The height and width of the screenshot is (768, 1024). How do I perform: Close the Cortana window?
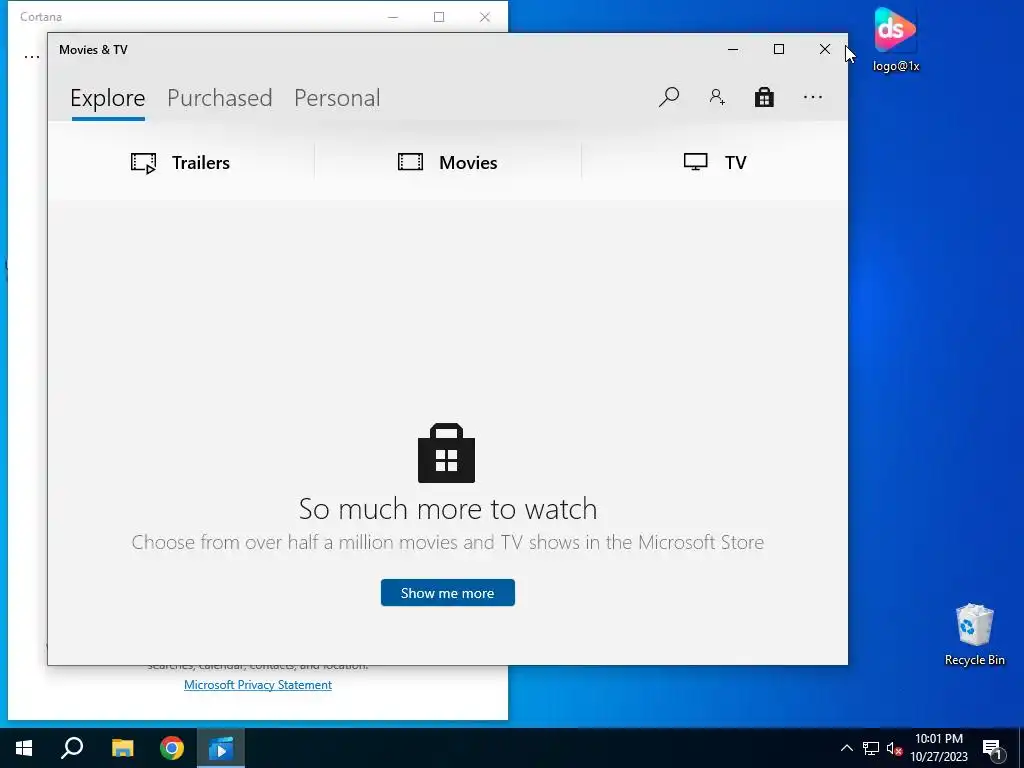tap(485, 17)
